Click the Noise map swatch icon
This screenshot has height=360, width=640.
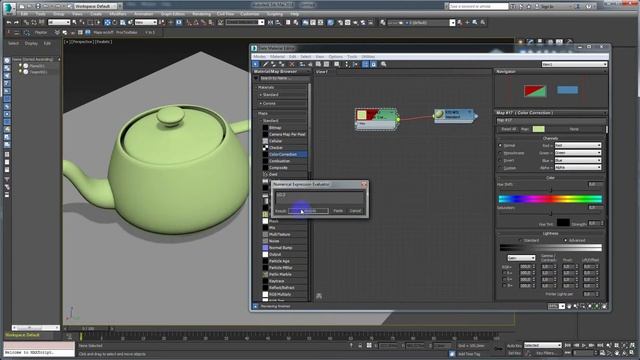265,241
